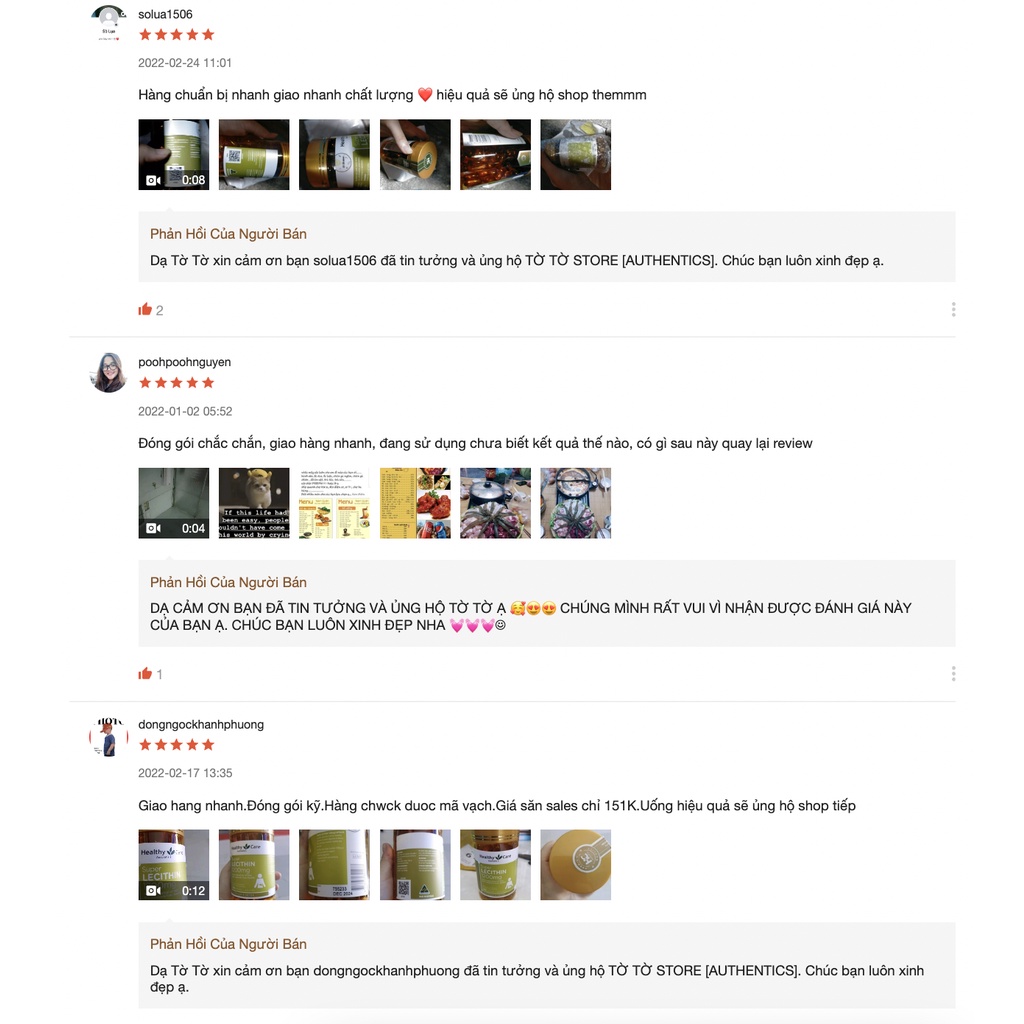Open more options for solua1506's review
This screenshot has width=1024, height=1024.
[953, 310]
